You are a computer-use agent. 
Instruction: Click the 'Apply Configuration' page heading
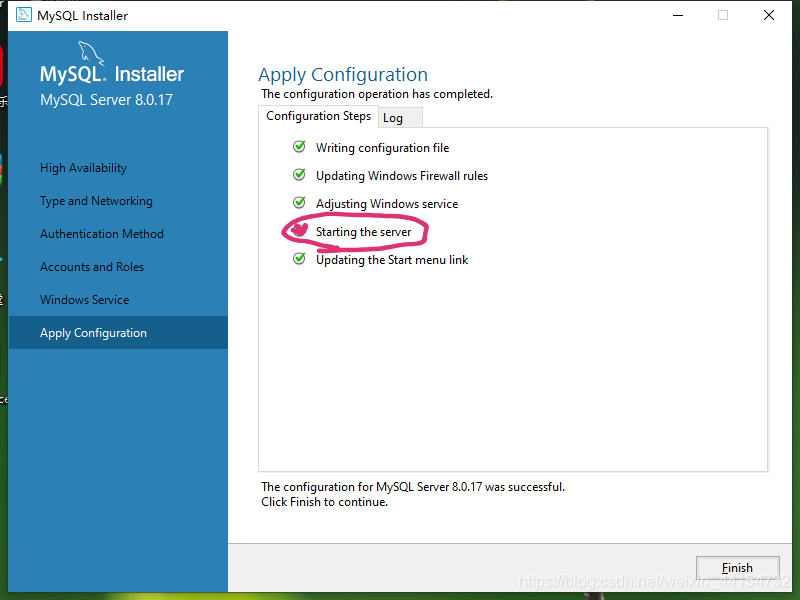[343, 74]
